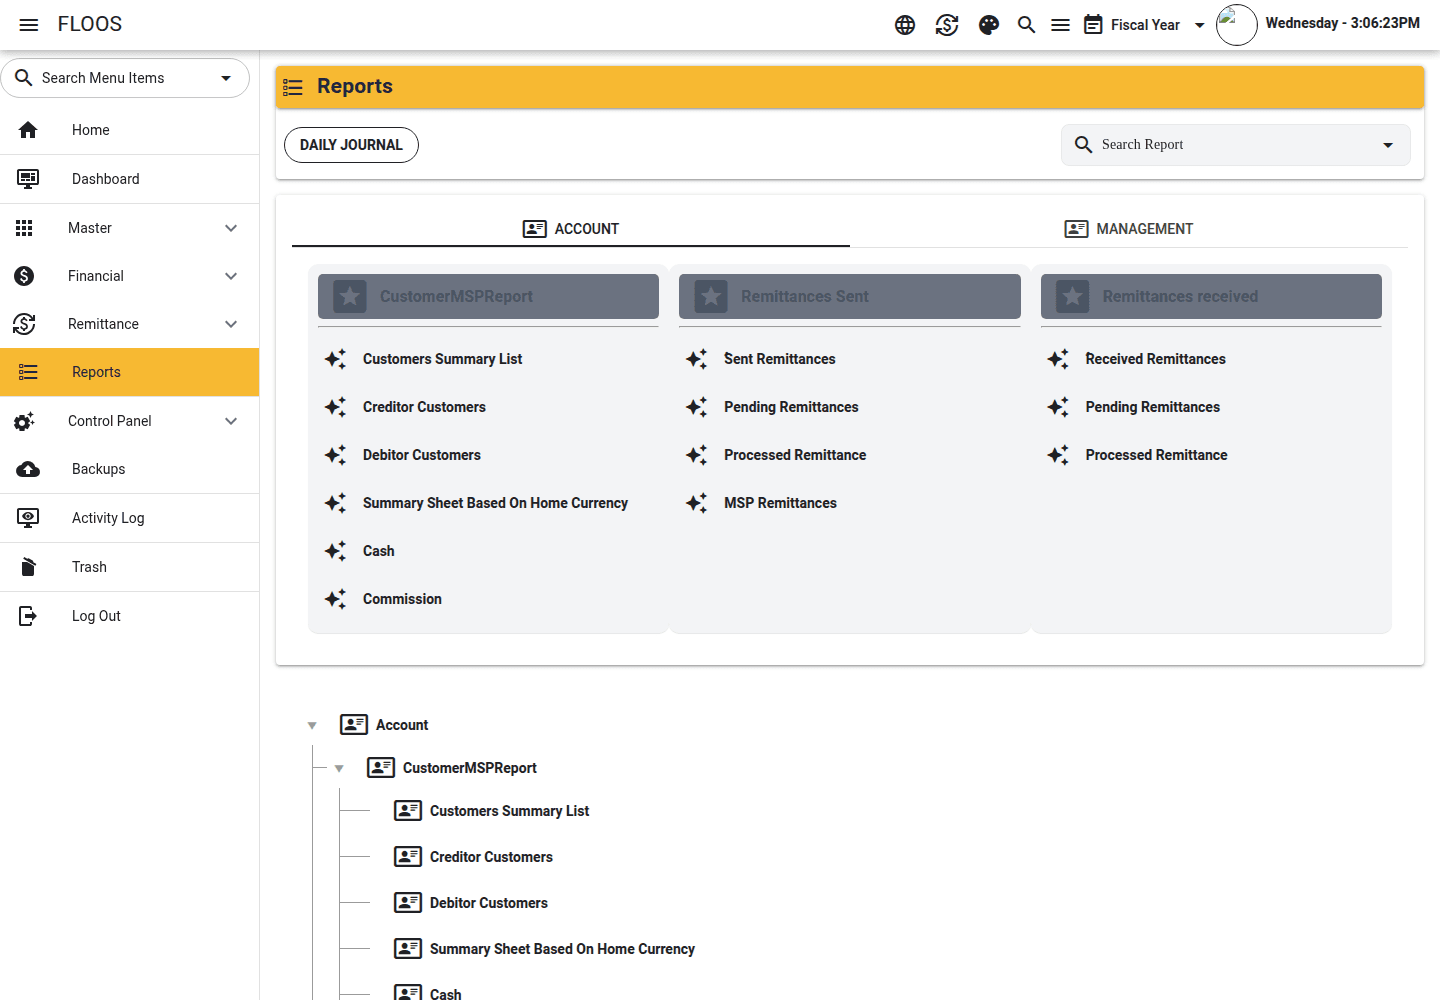Image resolution: width=1440 pixels, height=1000 pixels.
Task: Open Pending Remittances under Remittances received
Action: click(1152, 407)
